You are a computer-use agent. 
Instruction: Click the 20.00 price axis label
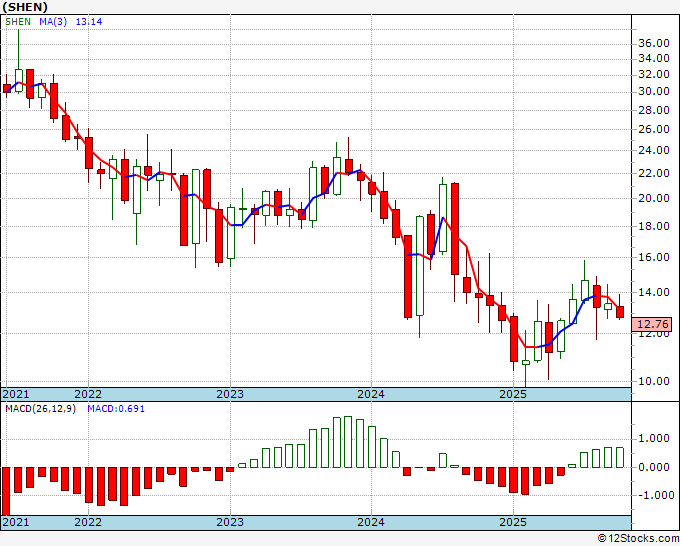(654, 198)
